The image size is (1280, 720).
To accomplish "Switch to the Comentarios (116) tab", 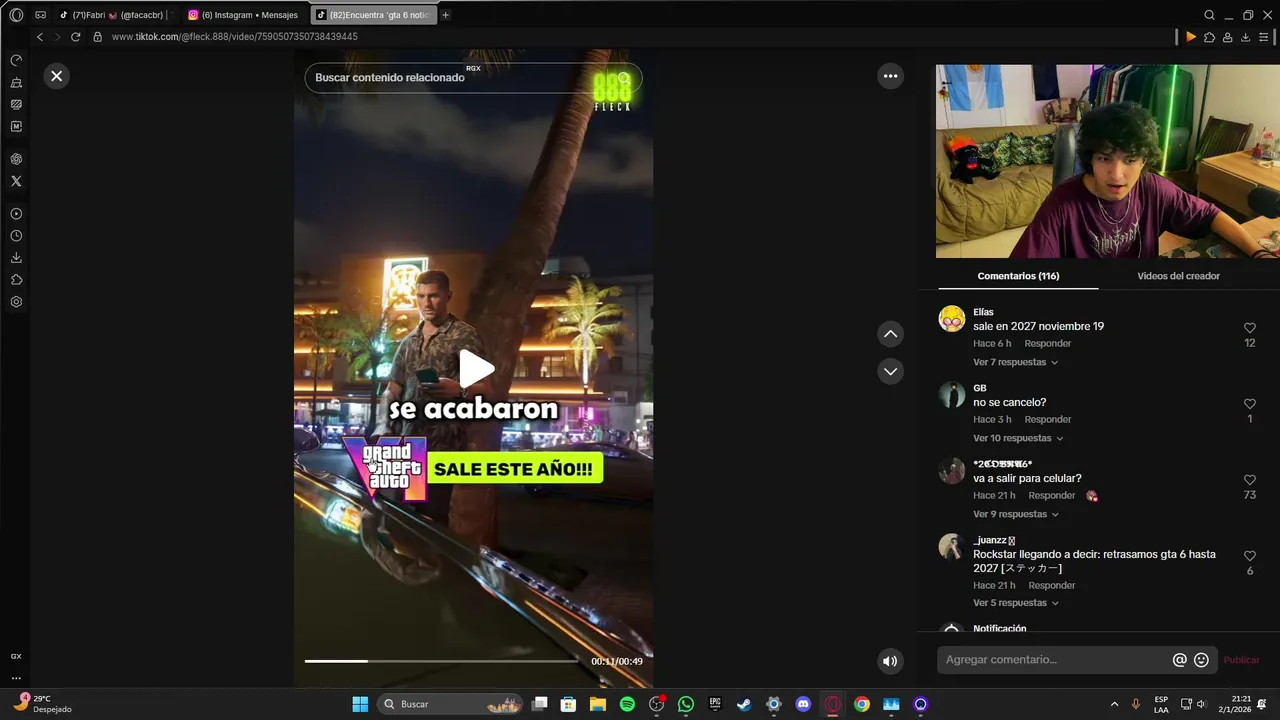I will coord(1018,276).
